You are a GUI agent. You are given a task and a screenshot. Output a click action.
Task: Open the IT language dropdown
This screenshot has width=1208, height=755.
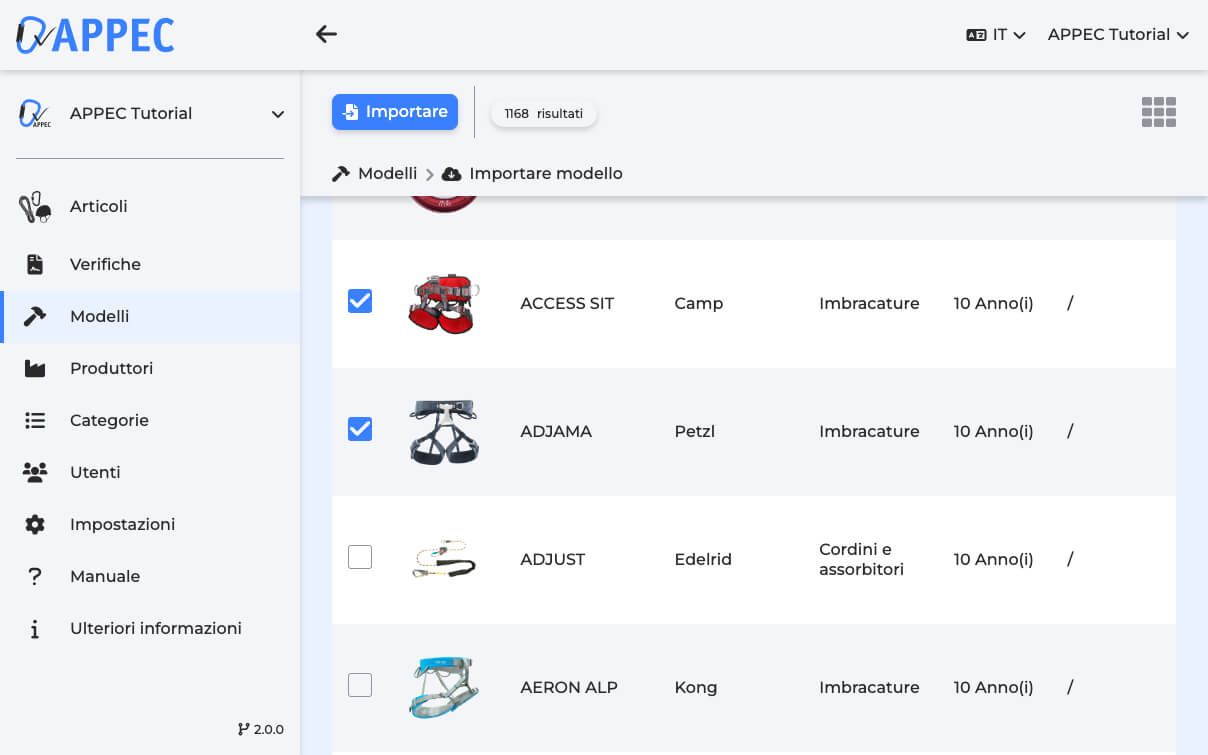(996, 35)
